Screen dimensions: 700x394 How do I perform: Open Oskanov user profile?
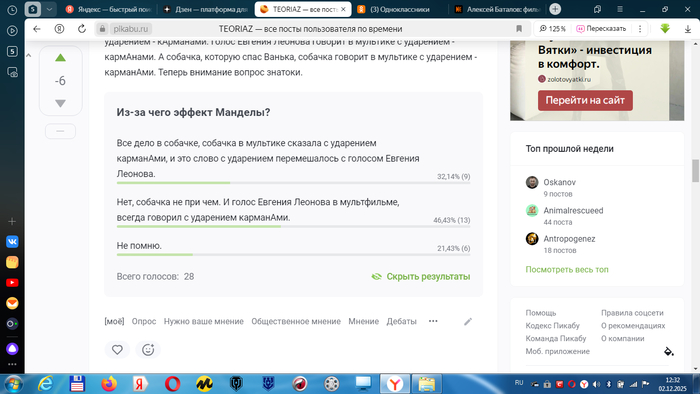559,182
